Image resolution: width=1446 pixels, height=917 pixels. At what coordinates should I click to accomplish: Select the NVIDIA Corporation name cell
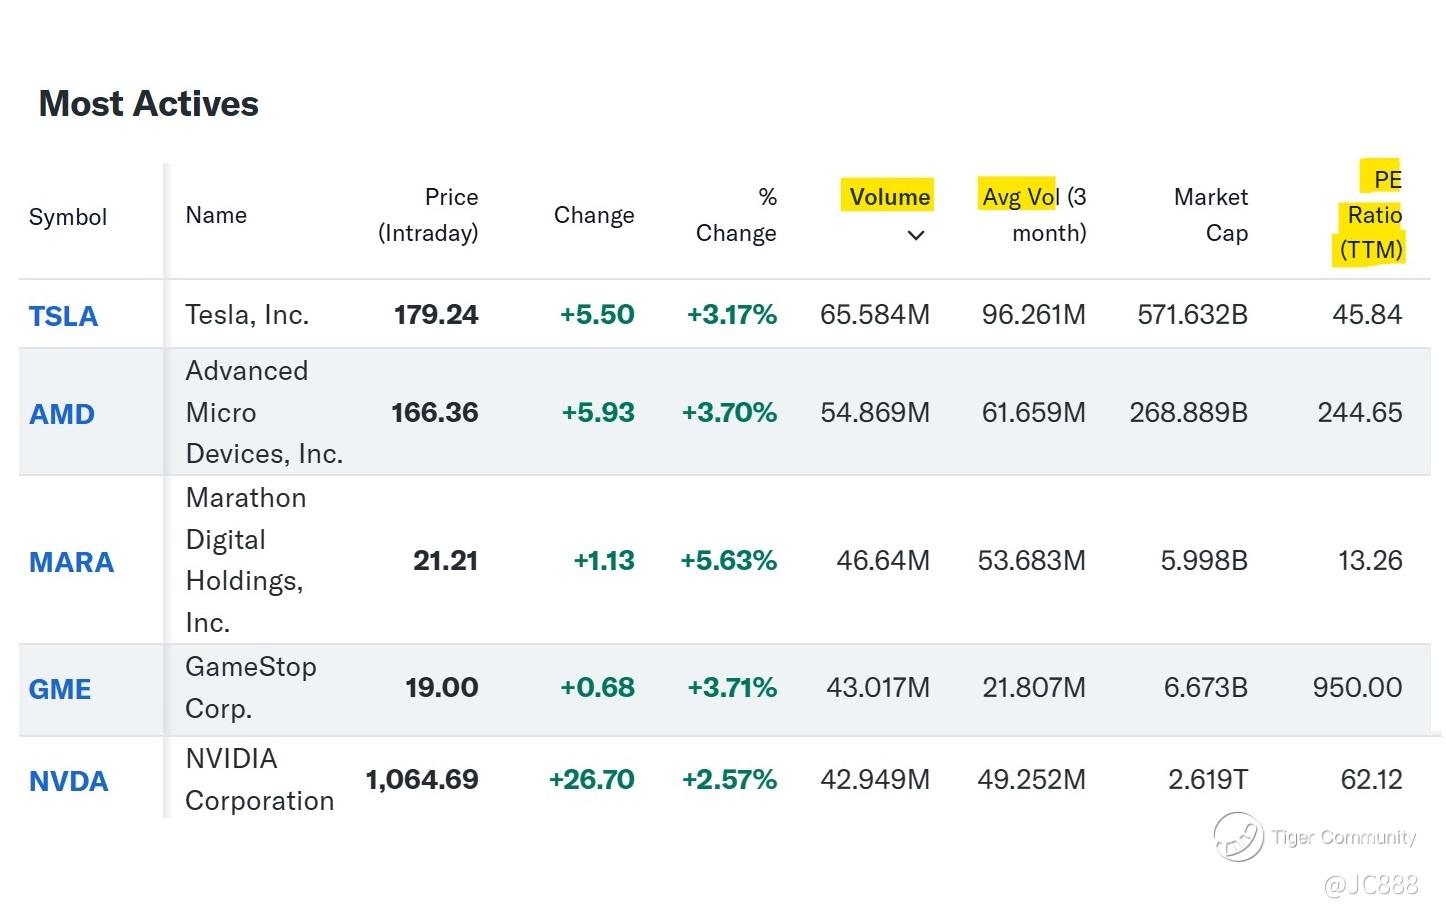tap(259, 779)
